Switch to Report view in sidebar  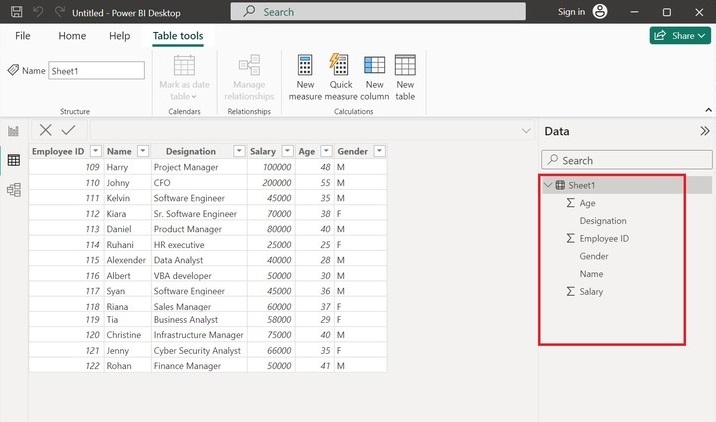pyautogui.click(x=14, y=131)
